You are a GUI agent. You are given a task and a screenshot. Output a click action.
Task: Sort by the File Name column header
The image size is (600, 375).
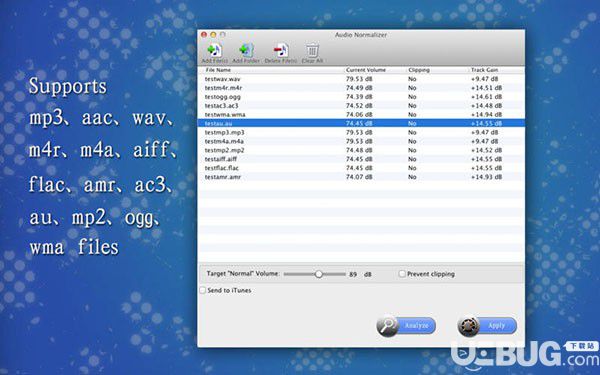218,70
